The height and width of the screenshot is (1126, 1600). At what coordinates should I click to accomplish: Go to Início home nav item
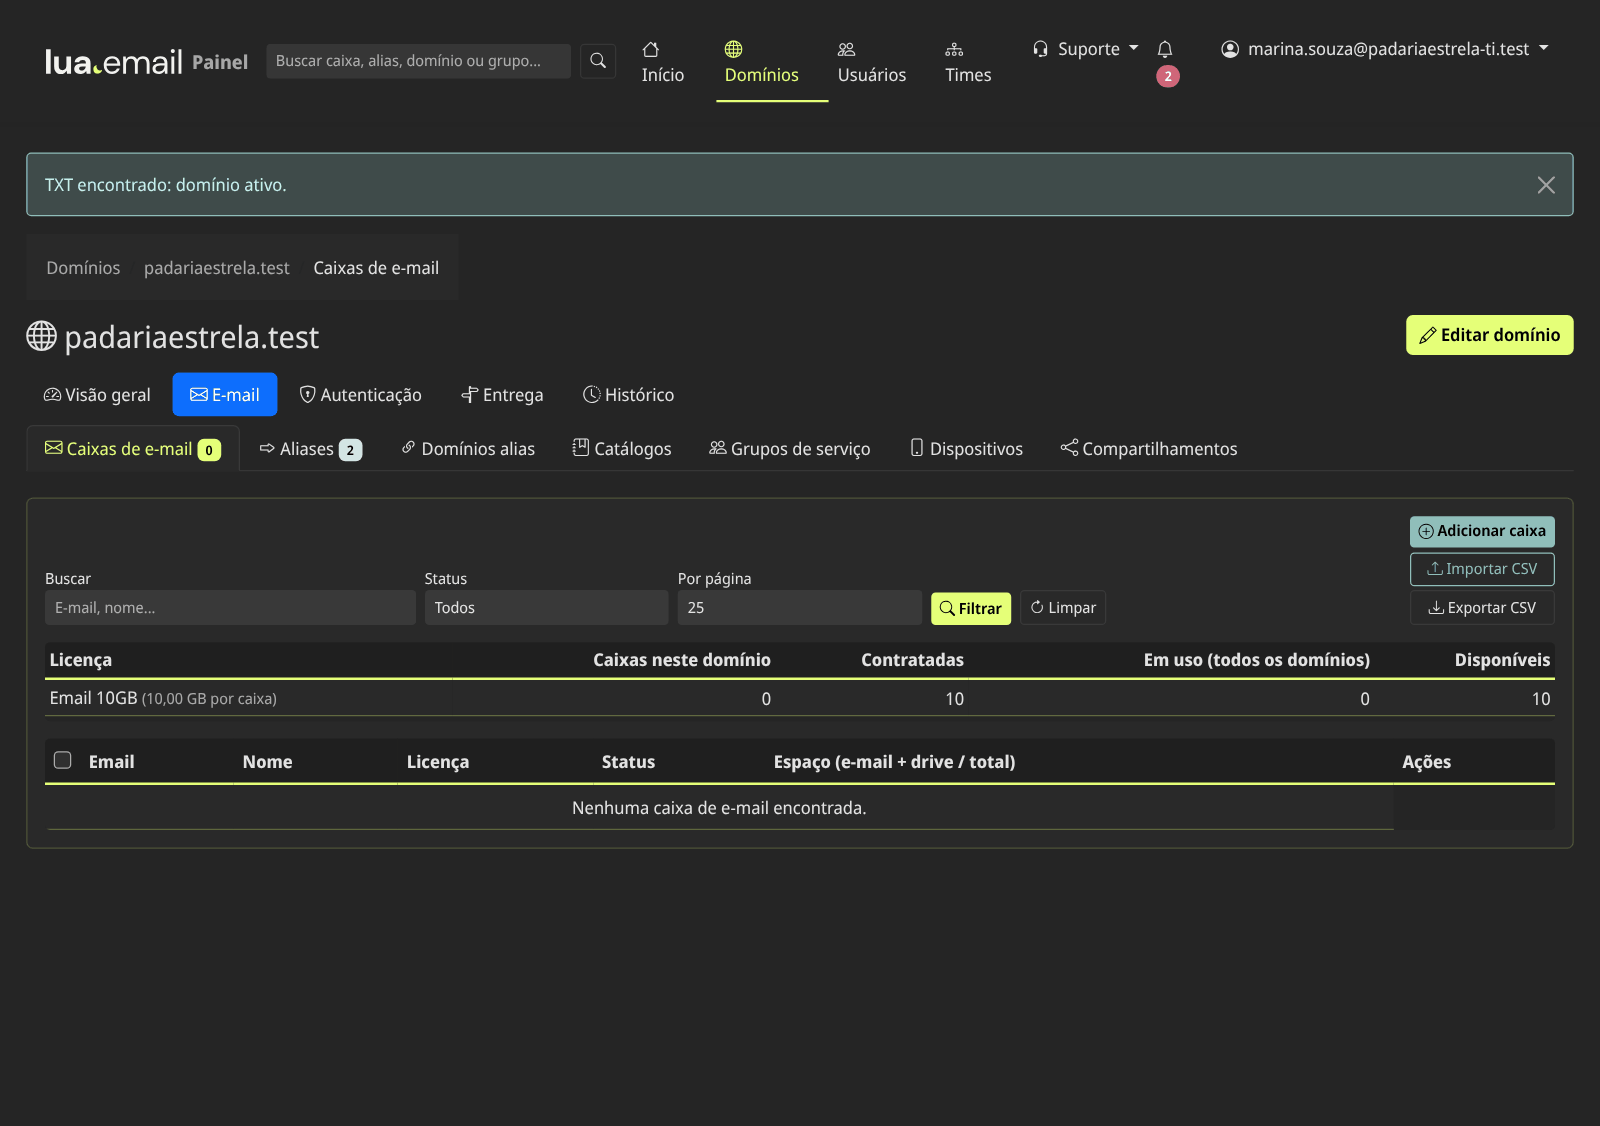pos(663,62)
